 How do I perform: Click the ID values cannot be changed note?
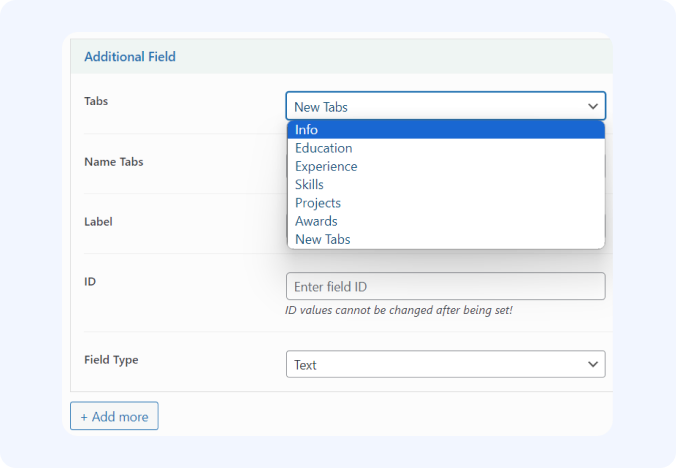tap(399, 310)
